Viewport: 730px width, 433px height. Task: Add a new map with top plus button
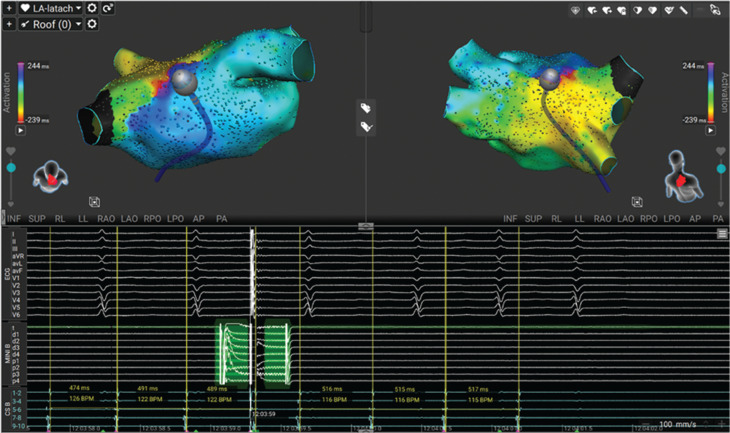pyautogui.click(x=8, y=8)
